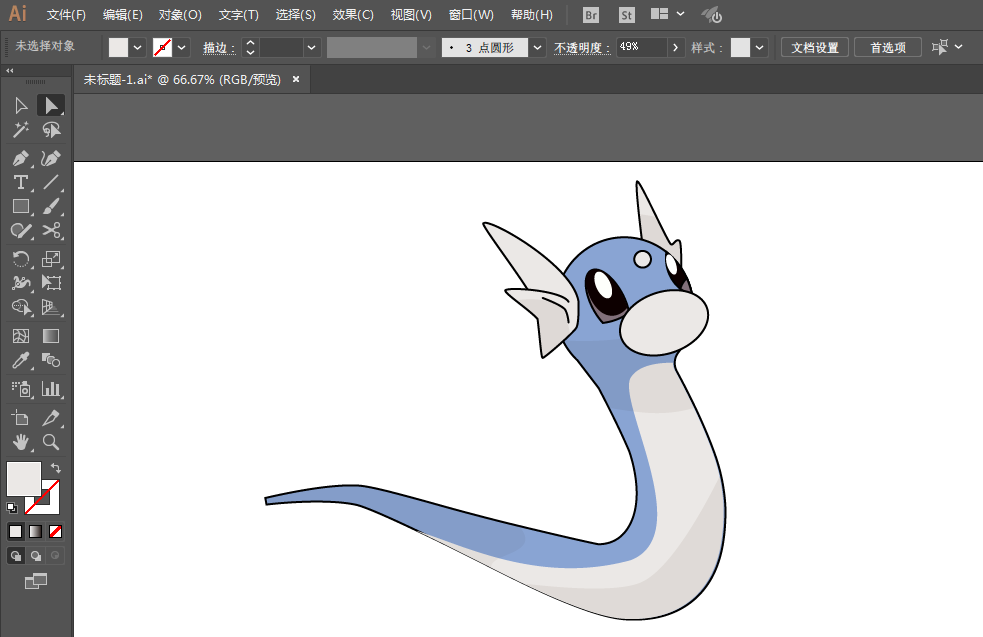This screenshot has height=637, width=983.
Task: Change screen mode at toolbox bottom
Action: click(36, 581)
